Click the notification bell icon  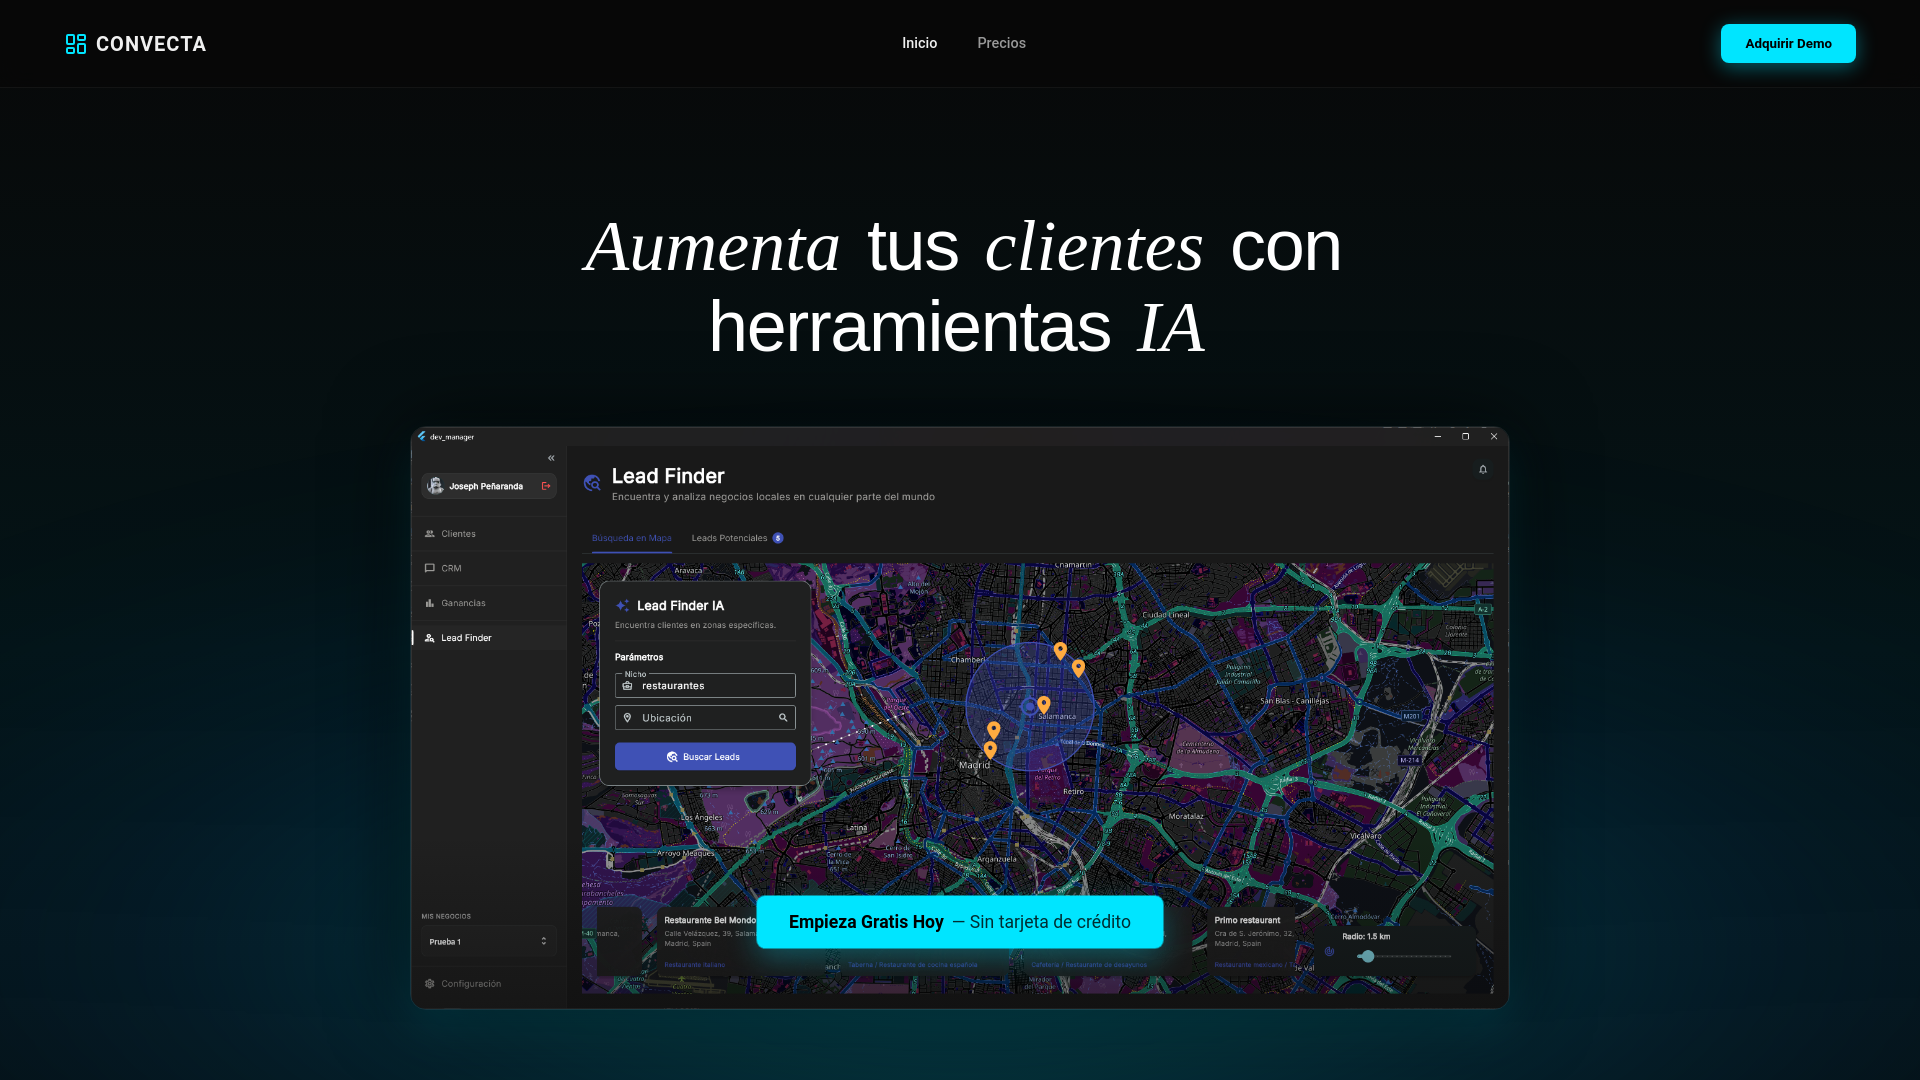pos(1483,470)
